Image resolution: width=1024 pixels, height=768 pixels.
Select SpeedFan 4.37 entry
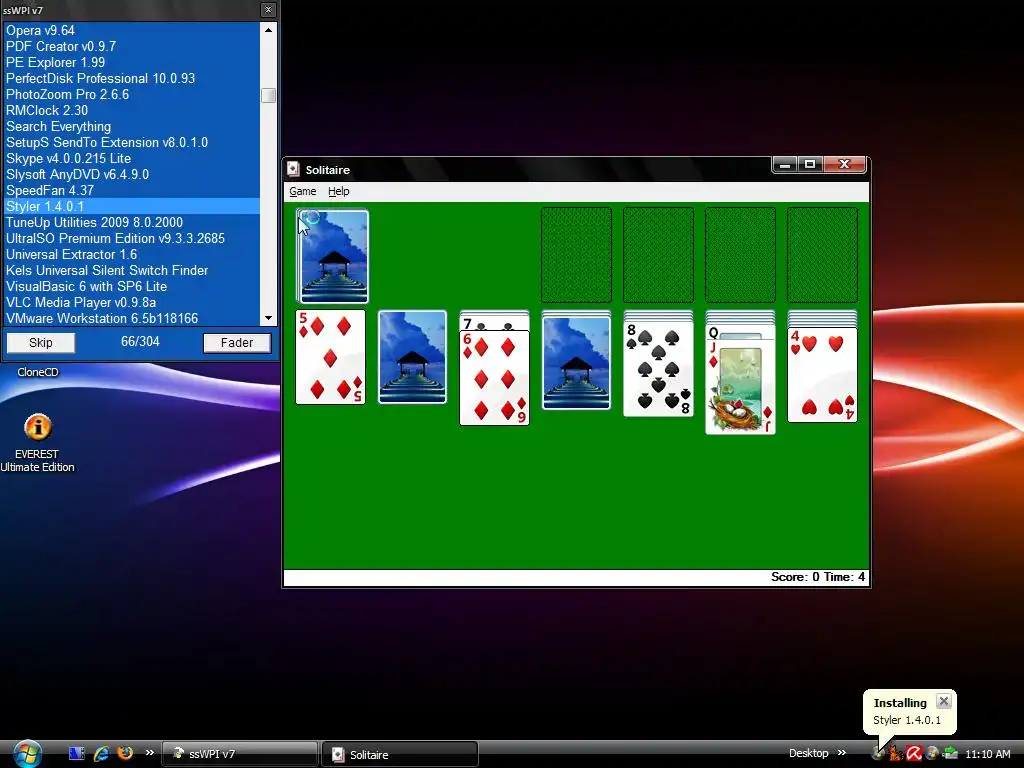[x=132, y=191]
